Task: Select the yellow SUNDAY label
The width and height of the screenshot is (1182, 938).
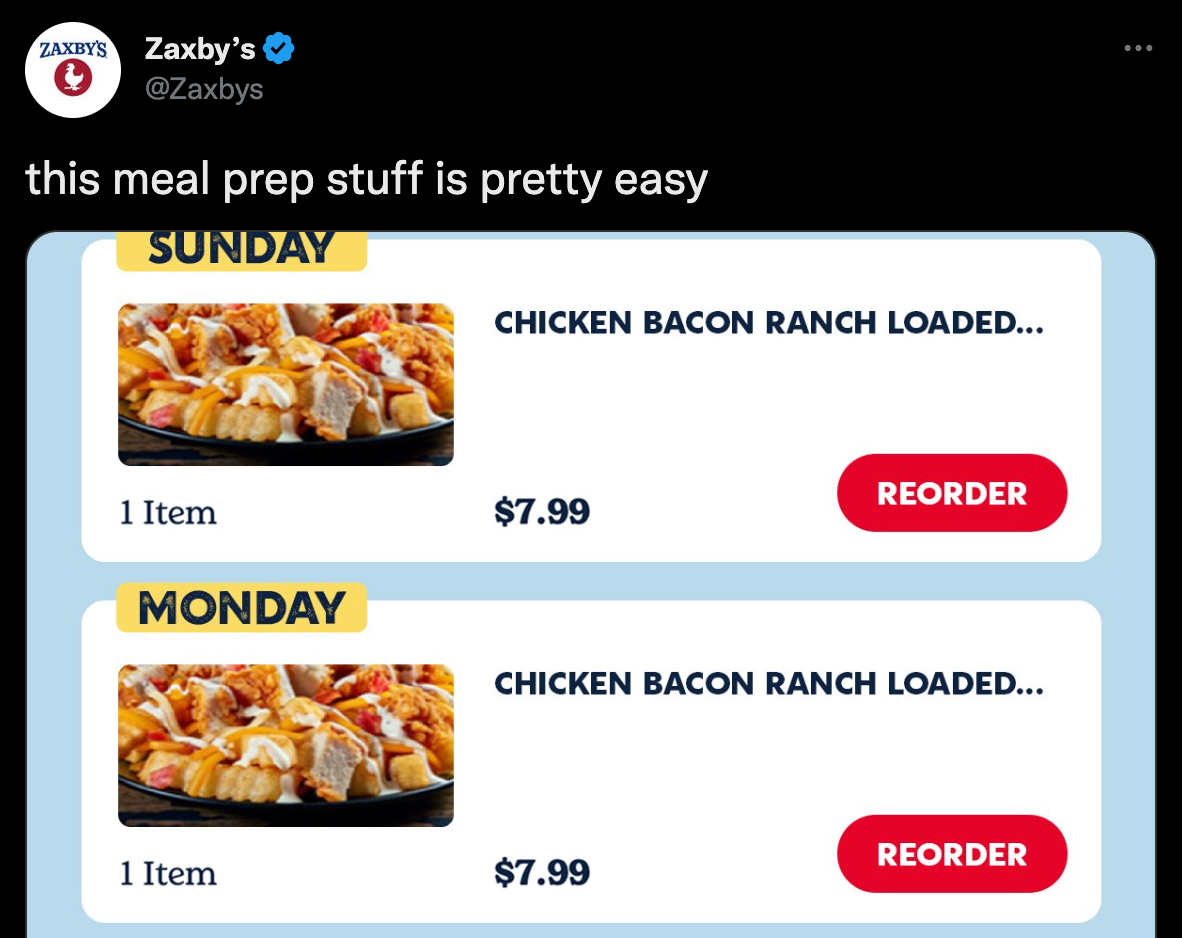Action: [241, 250]
